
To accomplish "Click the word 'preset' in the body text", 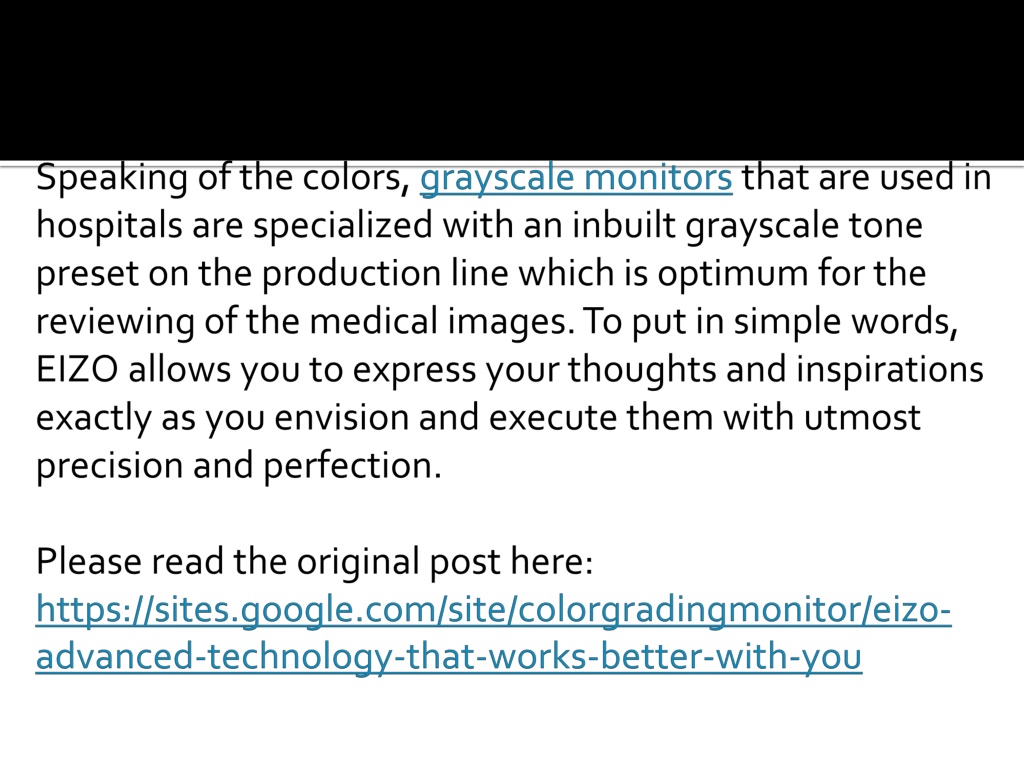I will (87, 274).
